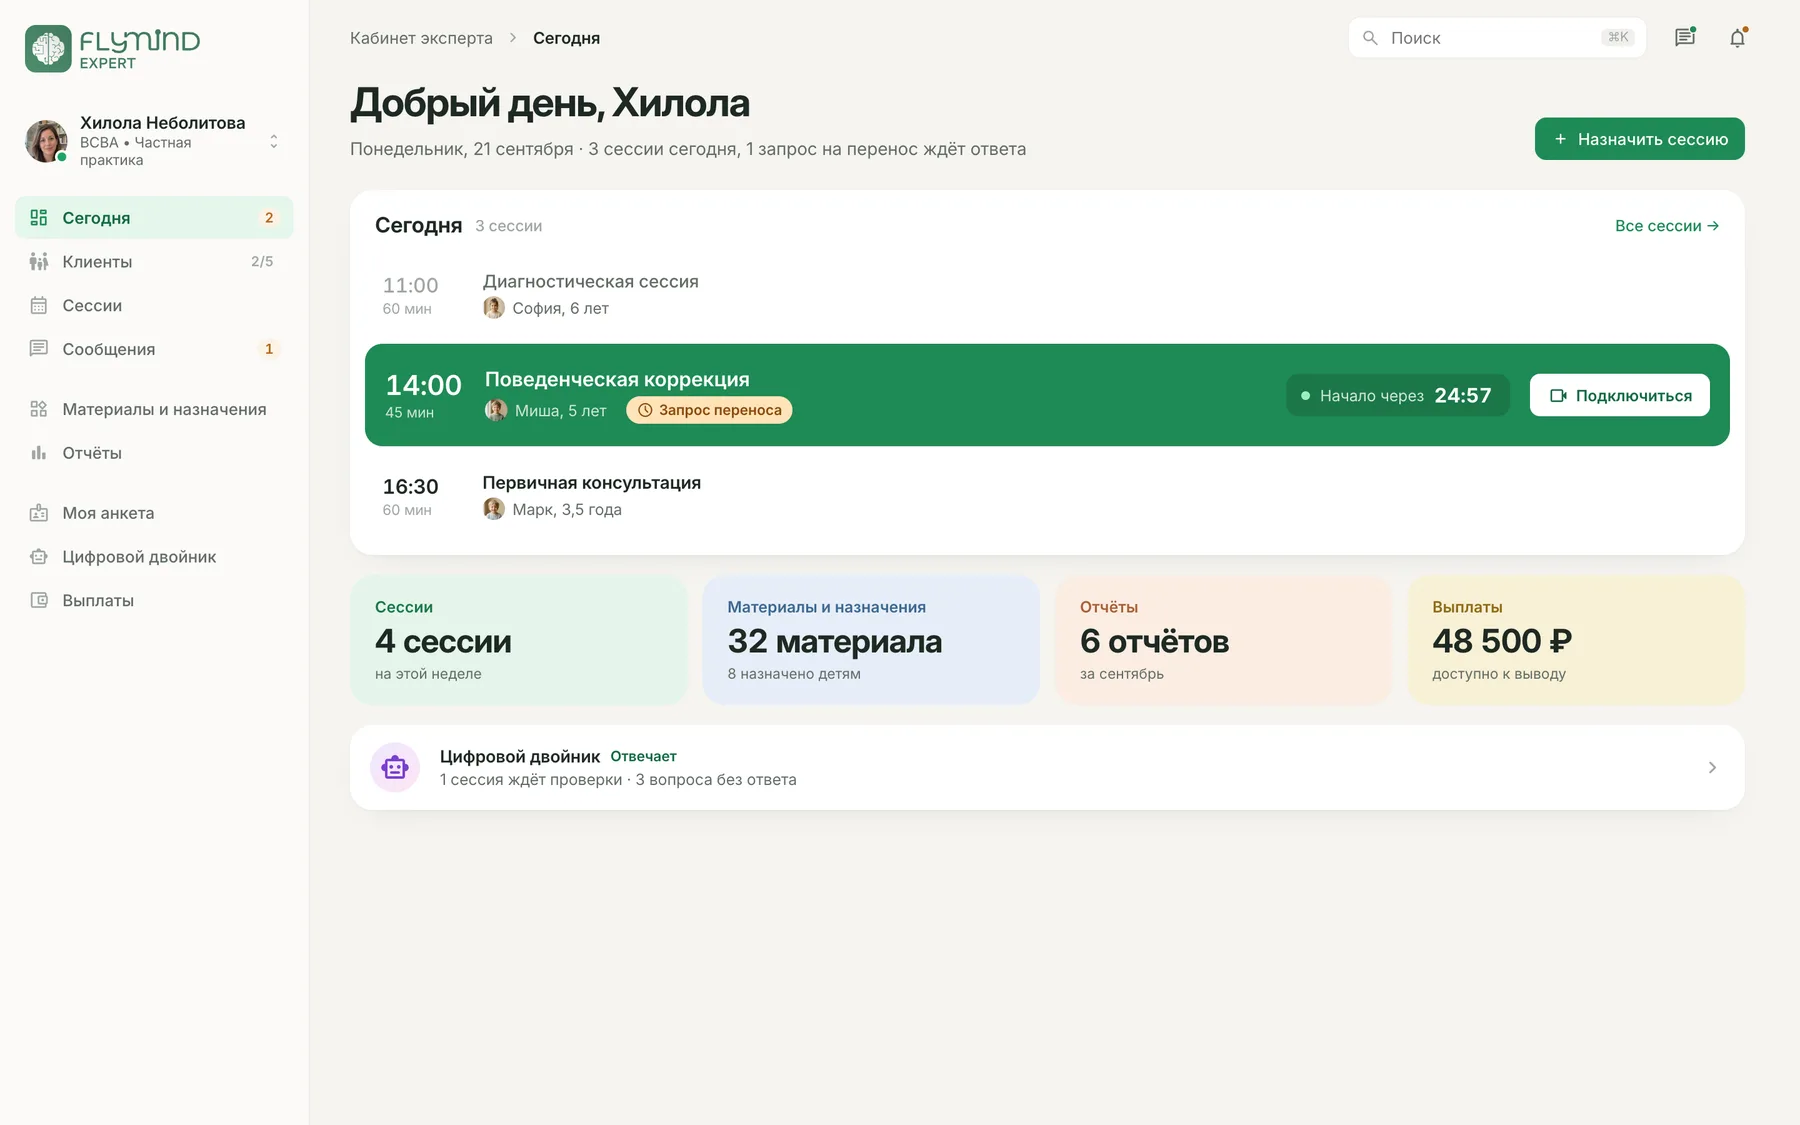The image size is (1800, 1125).
Task: Click Миша's avatar in the 14:00 session
Action: pyautogui.click(x=496, y=410)
